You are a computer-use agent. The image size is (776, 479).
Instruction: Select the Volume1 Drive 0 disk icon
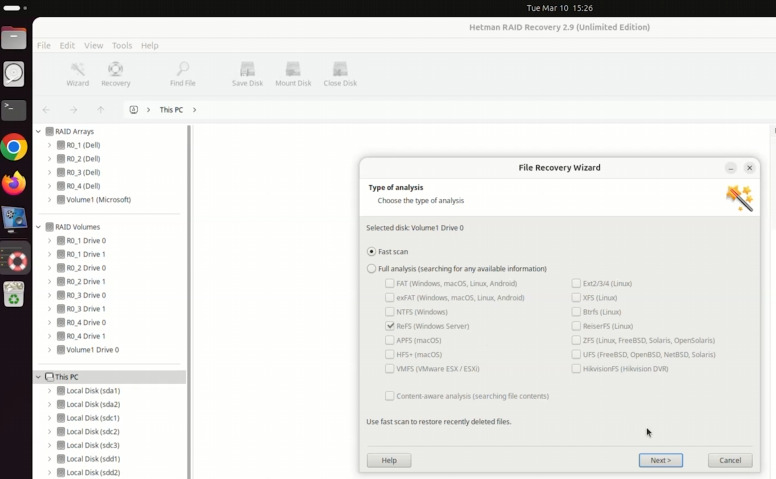61,350
